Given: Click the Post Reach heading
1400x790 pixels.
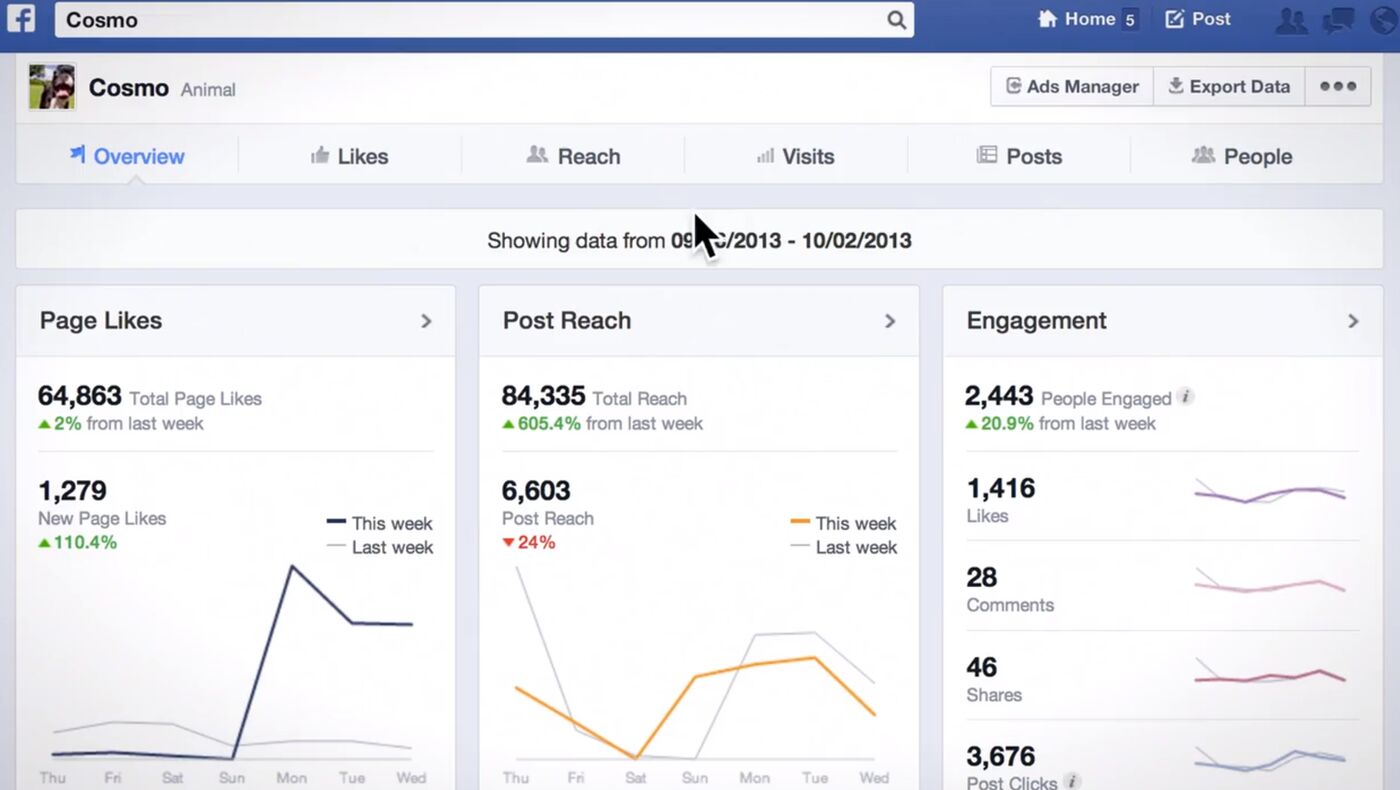Looking at the screenshot, I should [567, 320].
